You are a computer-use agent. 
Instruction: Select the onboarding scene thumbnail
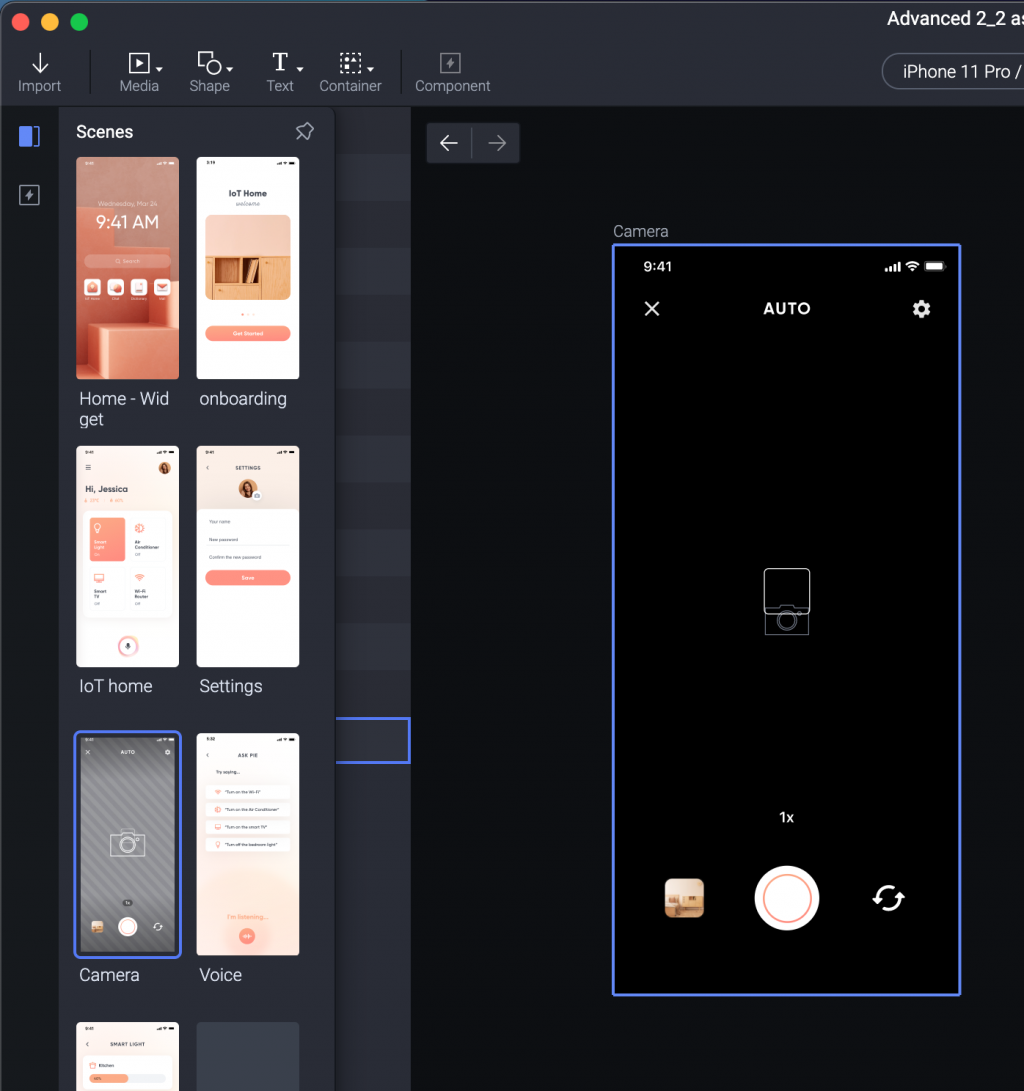pos(248,268)
